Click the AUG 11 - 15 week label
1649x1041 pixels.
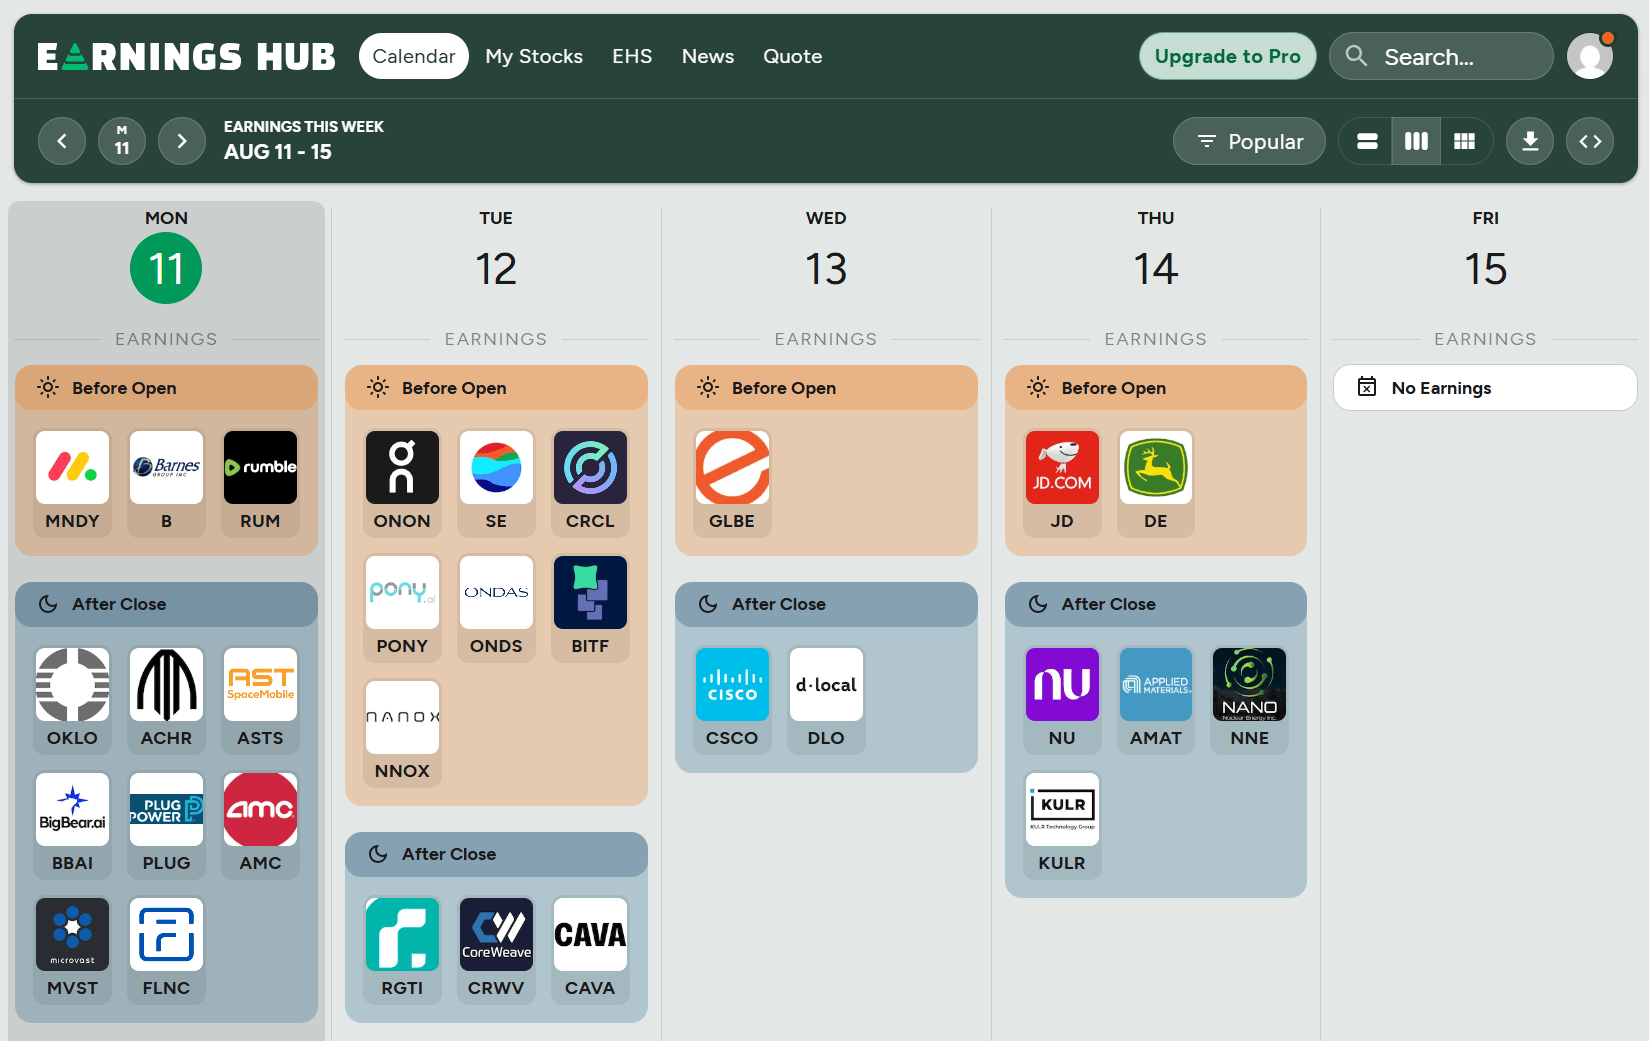tap(278, 152)
